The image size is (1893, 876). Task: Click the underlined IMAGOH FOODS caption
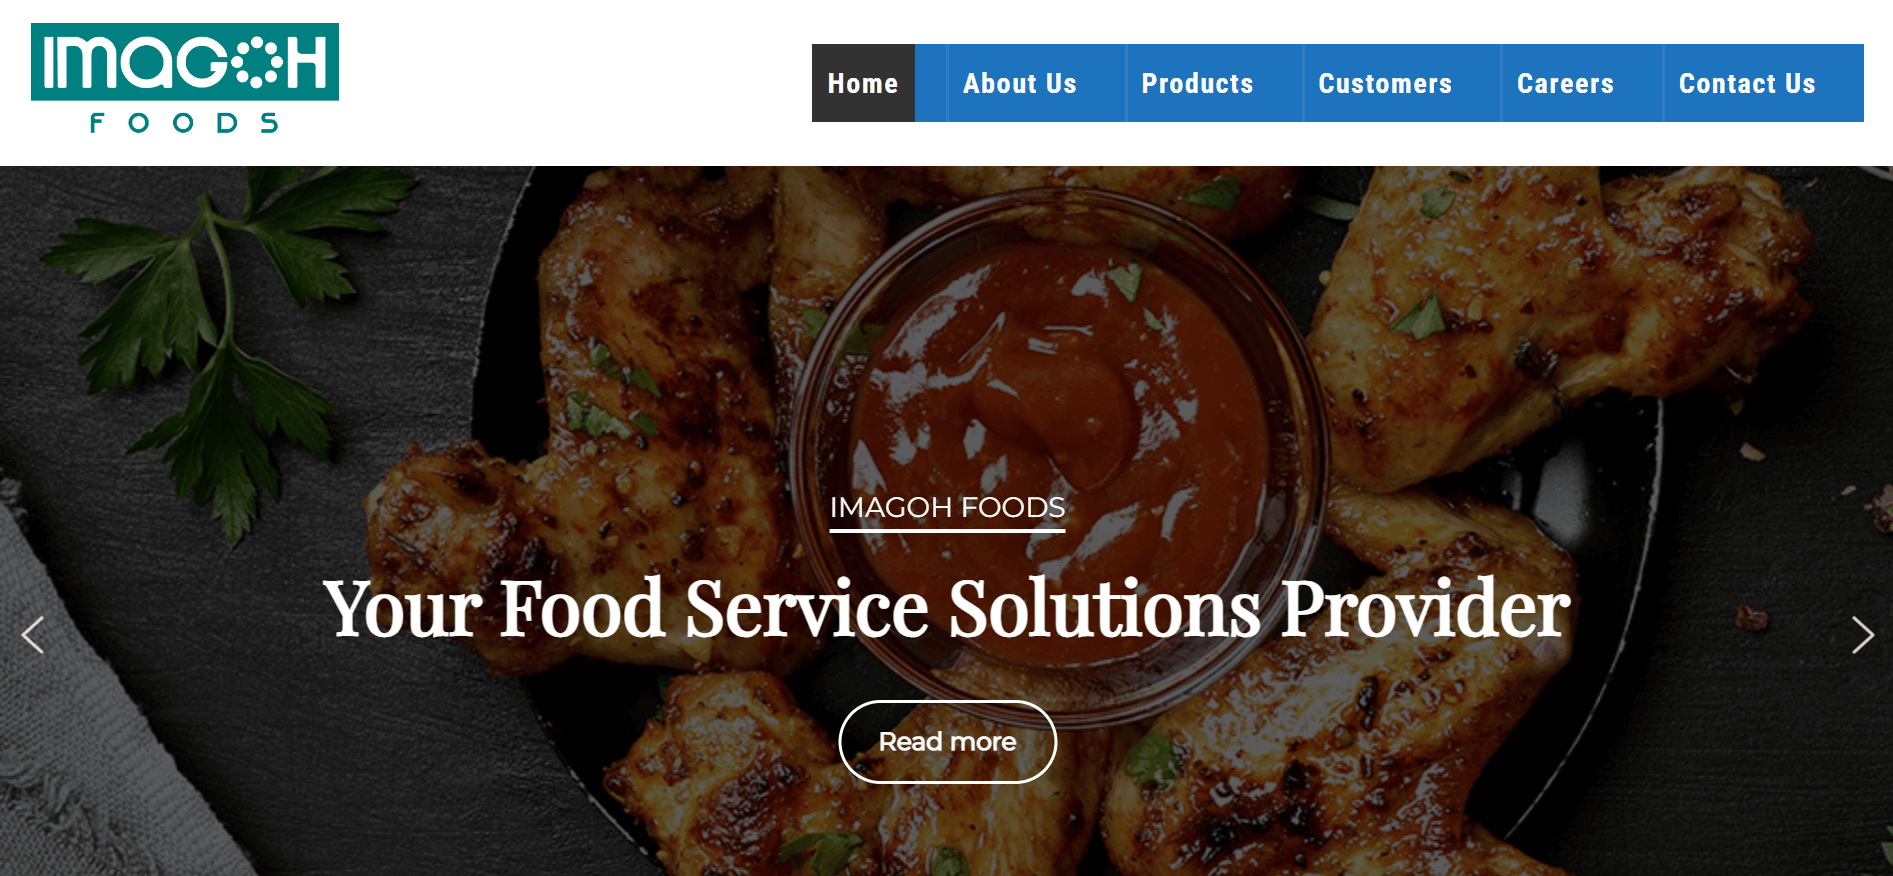(x=947, y=509)
